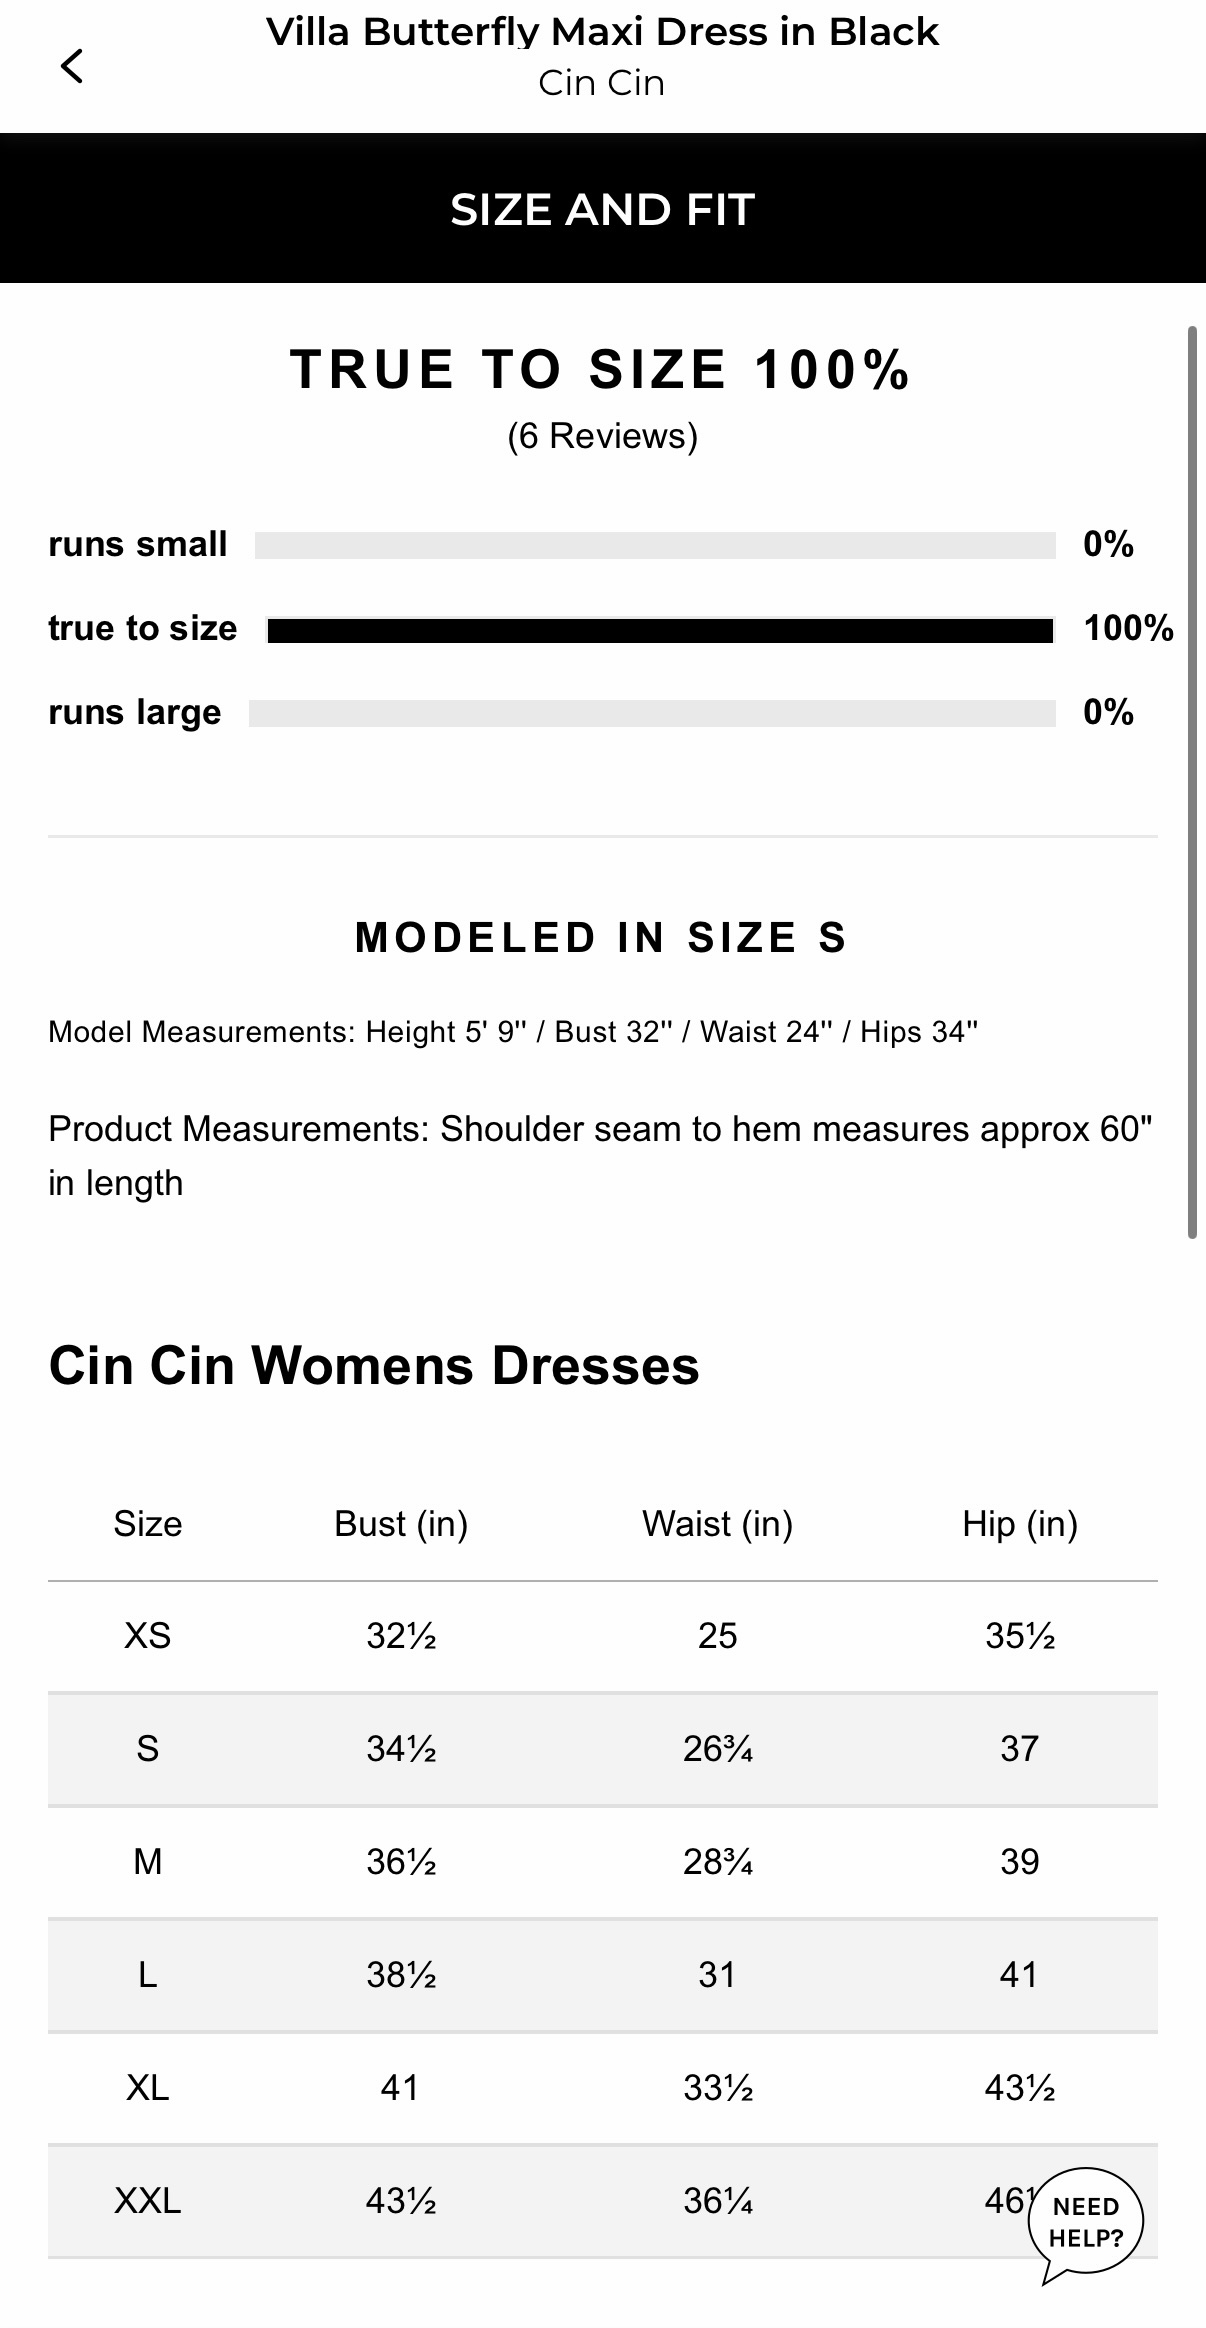Click the Bust (in) column header

[401, 1524]
